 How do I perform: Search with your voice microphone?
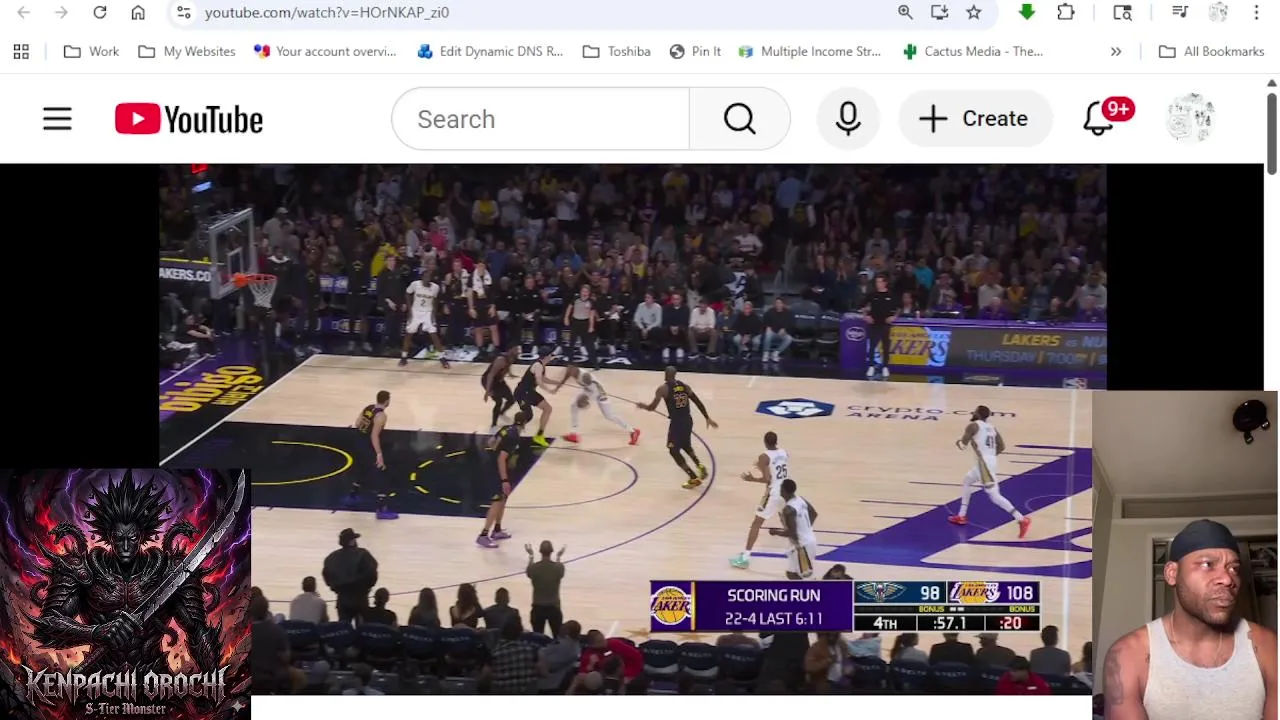coord(848,119)
